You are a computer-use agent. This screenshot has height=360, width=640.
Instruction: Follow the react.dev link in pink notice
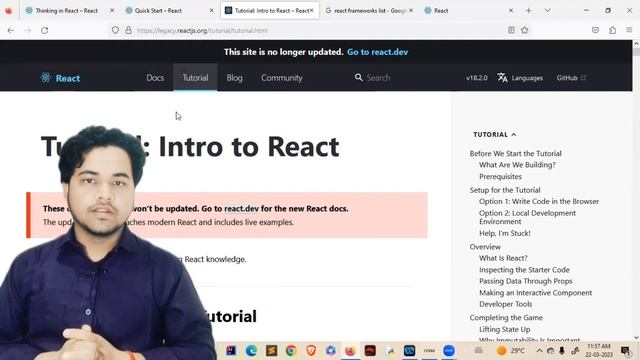[242, 209]
